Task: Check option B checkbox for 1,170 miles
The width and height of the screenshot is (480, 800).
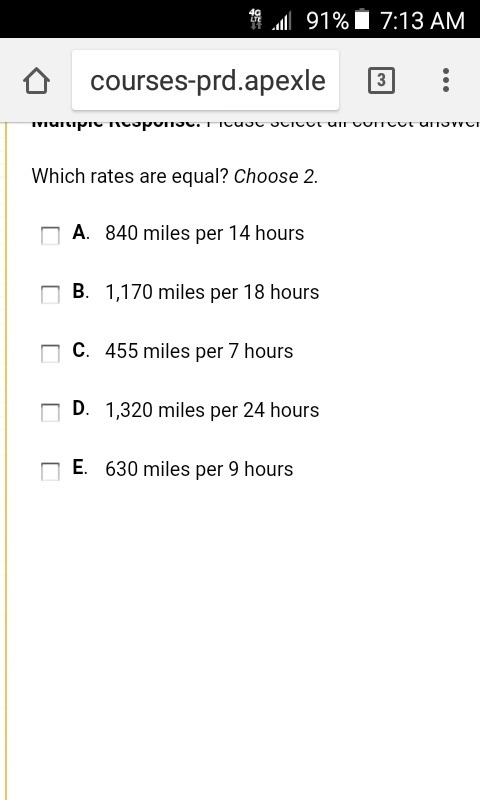Action: [x=50, y=294]
